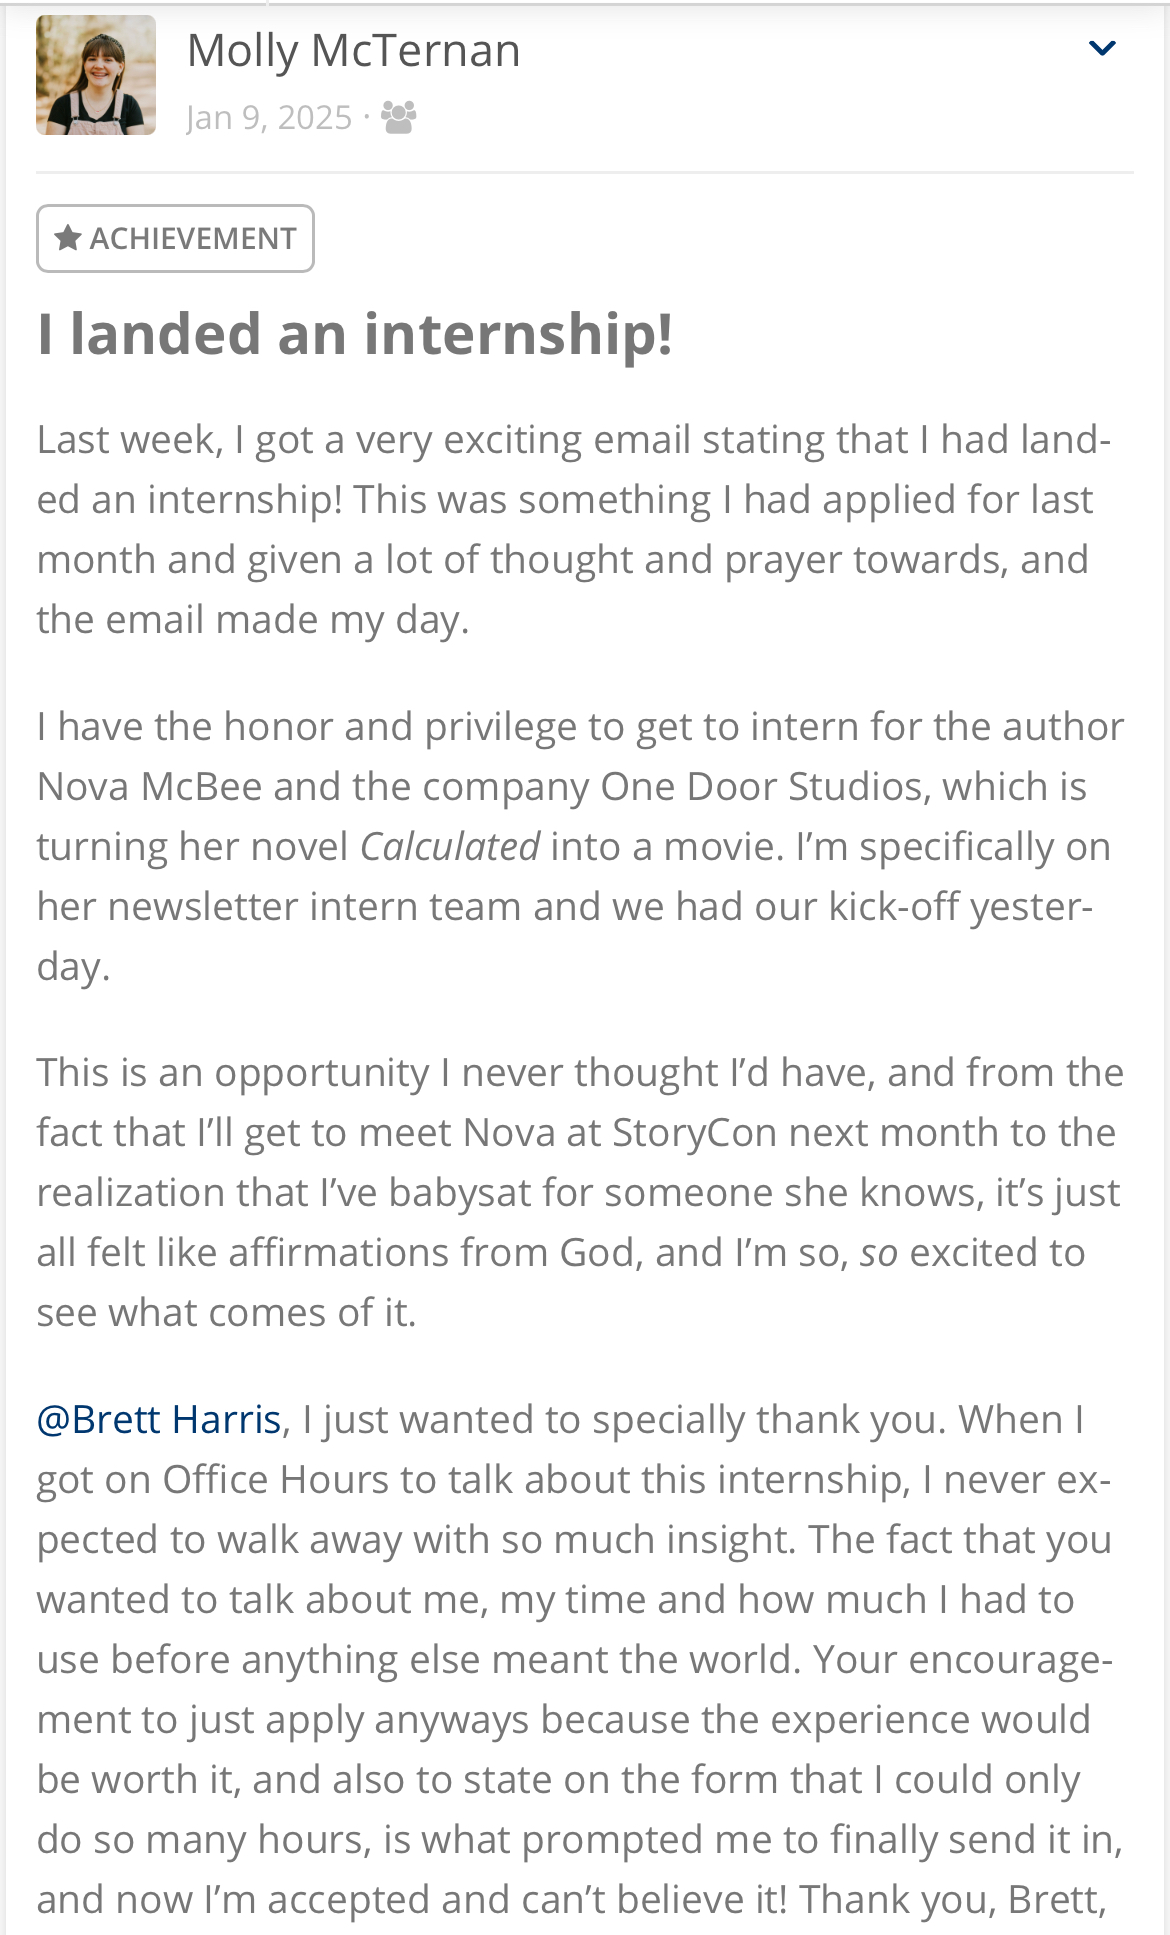Screen dimensions: 1170x1935
Task: Click the paragraph starting "This is an opportunity"
Action: [x=580, y=1192]
